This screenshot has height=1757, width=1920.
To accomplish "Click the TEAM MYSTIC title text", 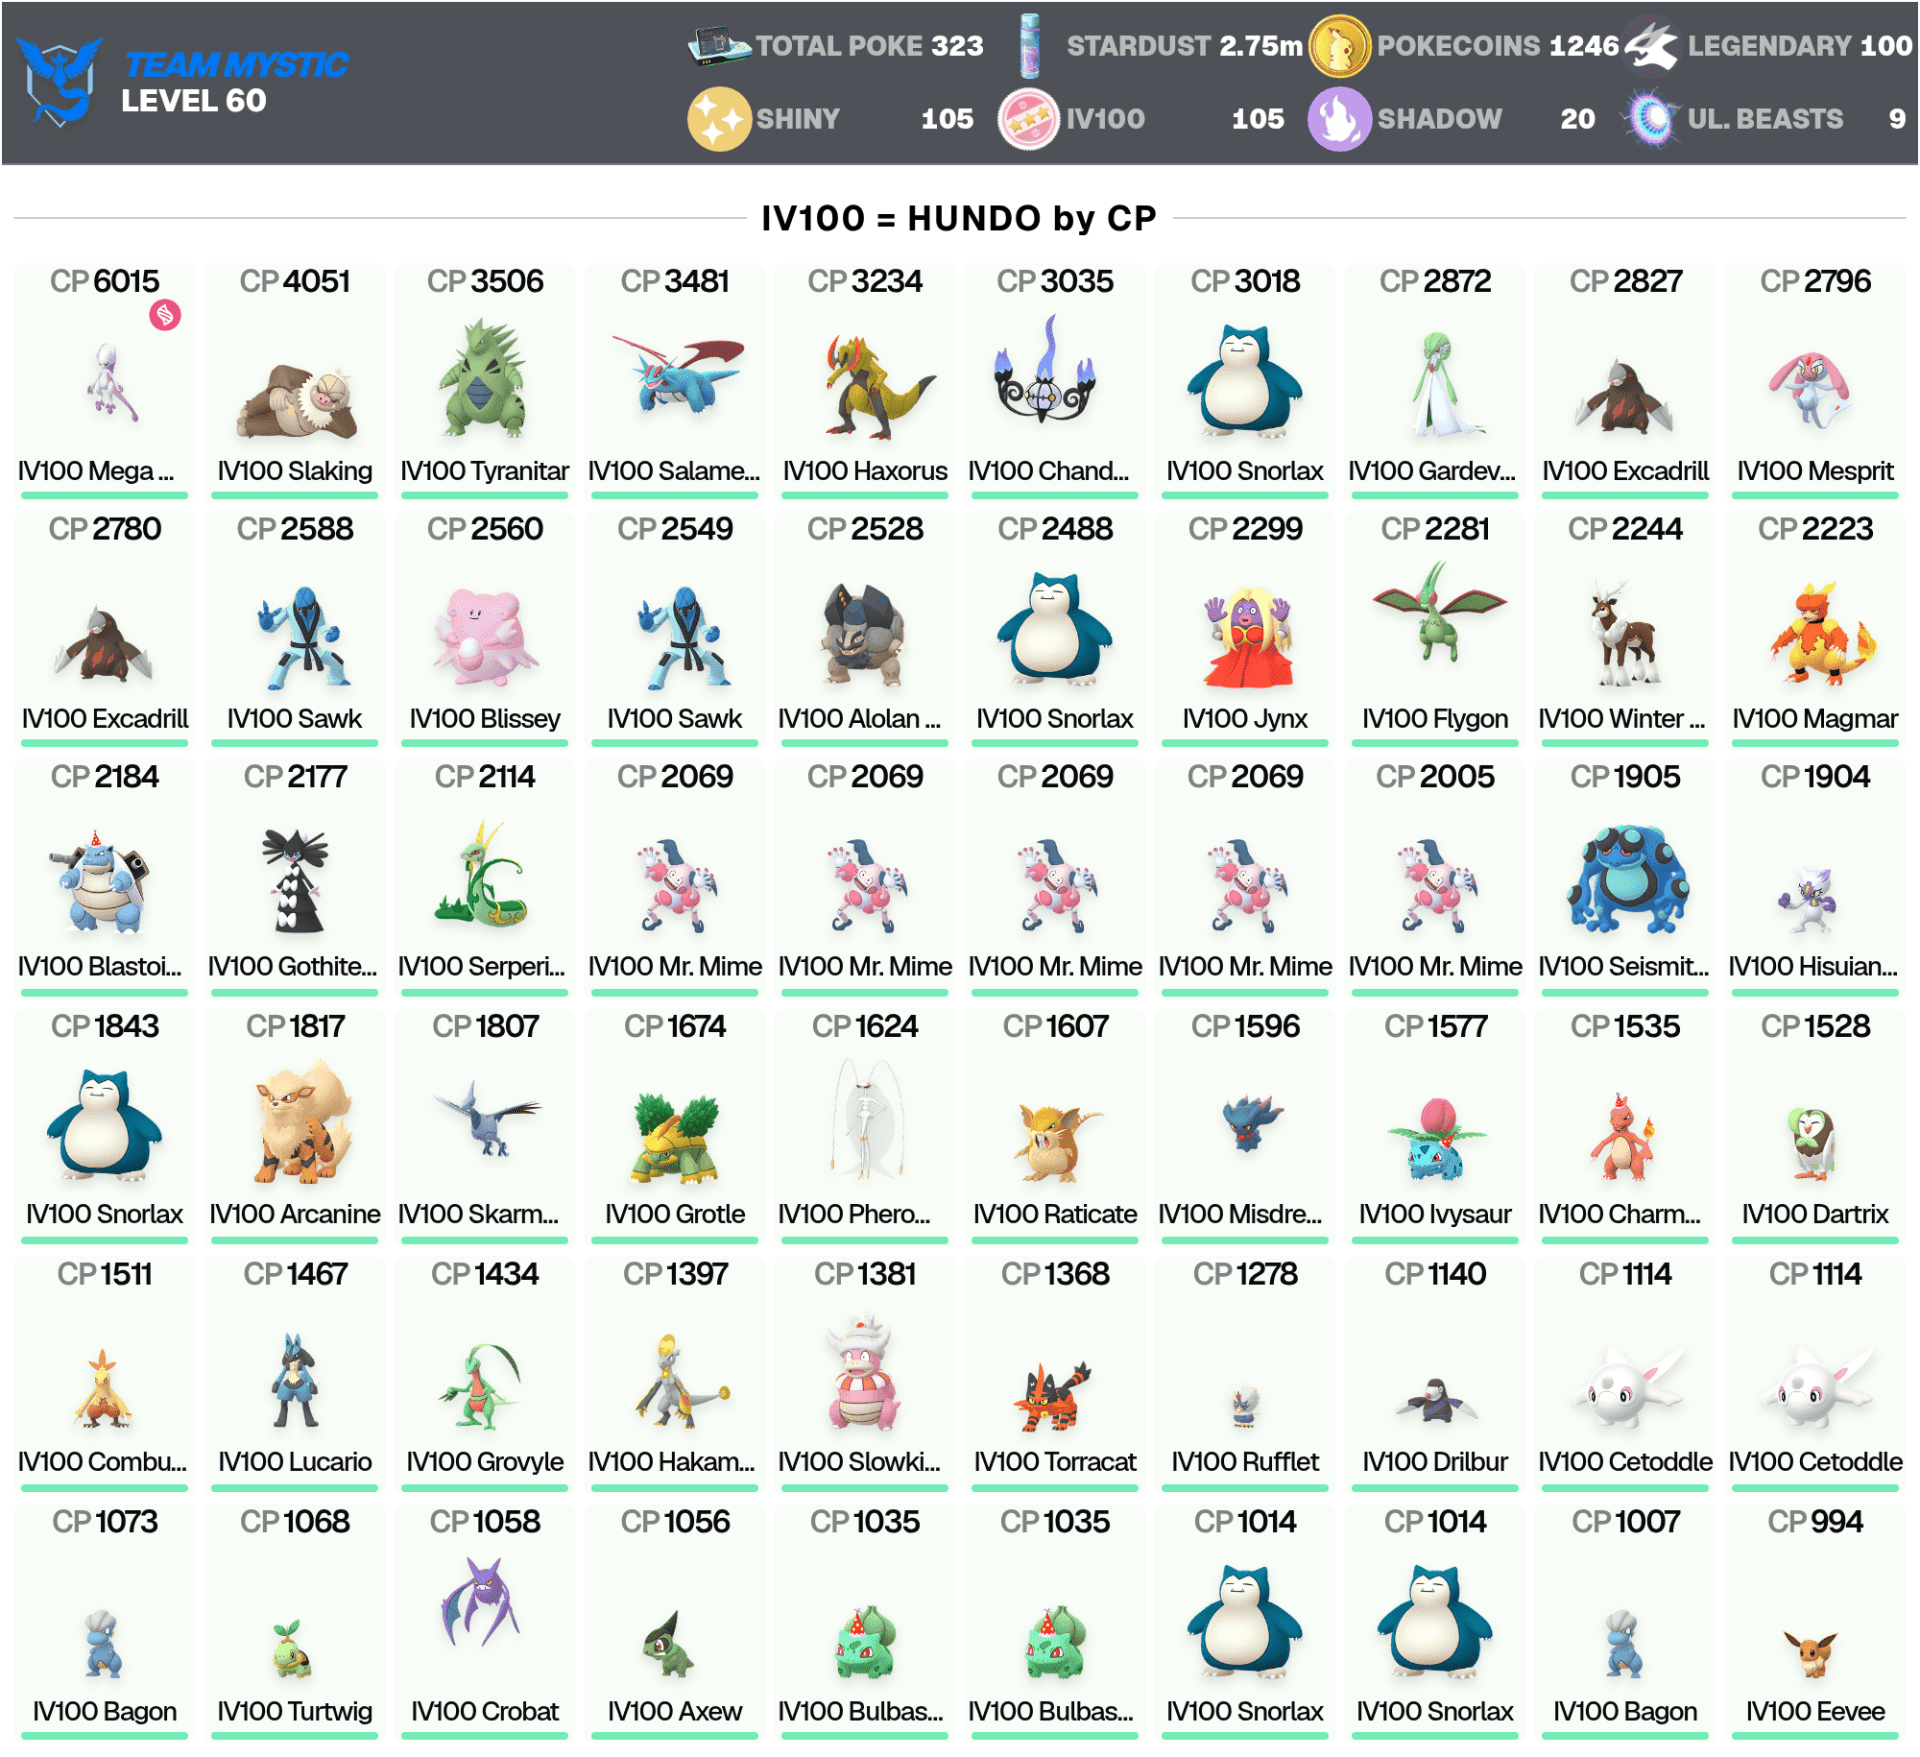I will 236,65.
